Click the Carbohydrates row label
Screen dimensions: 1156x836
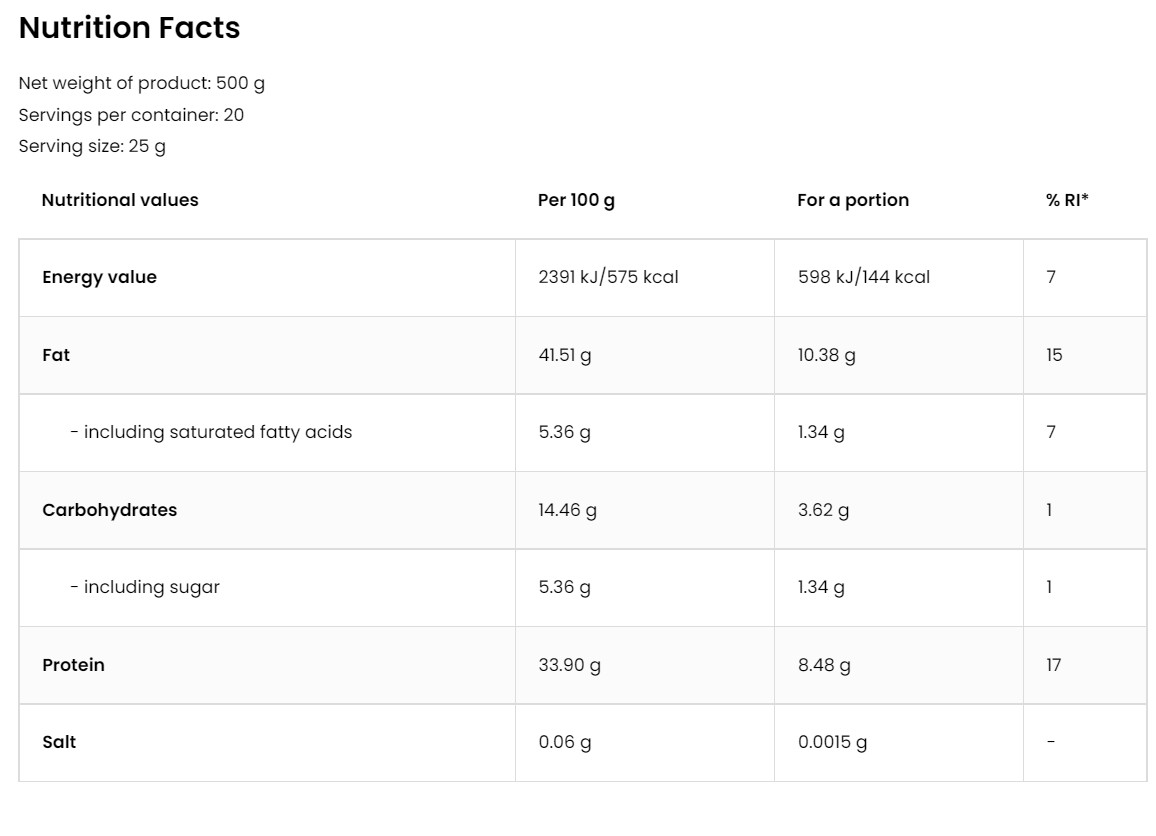(x=109, y=510)
